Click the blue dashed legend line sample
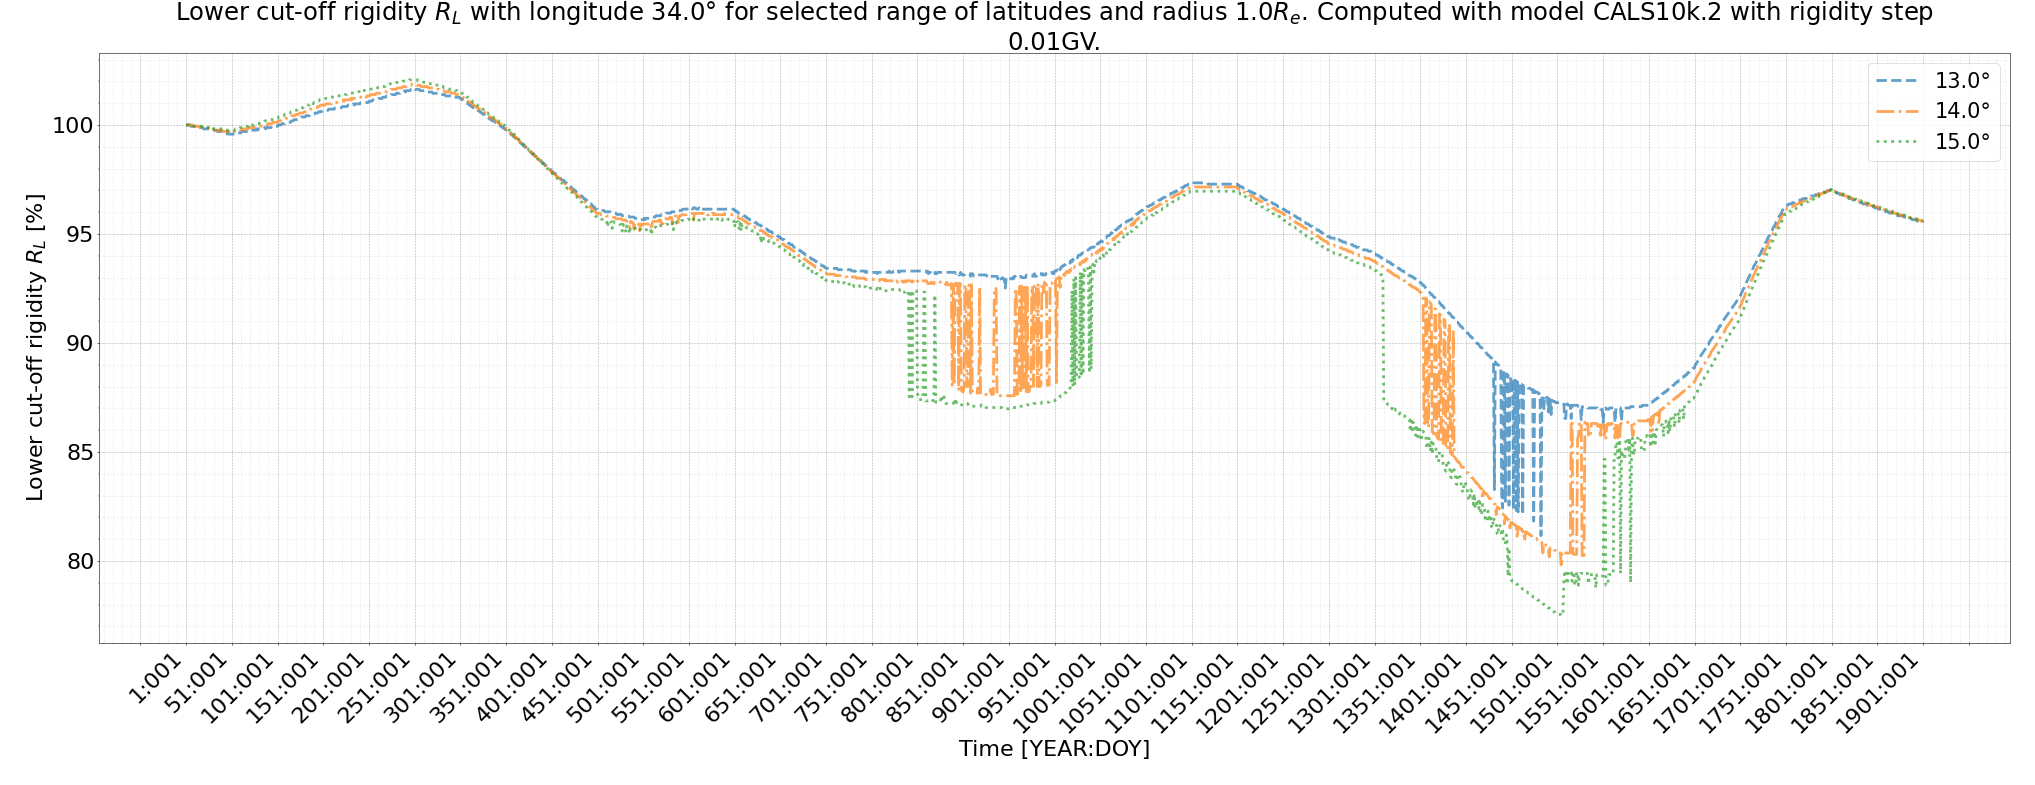The image size is (2035, 785). coord(1897,81)
